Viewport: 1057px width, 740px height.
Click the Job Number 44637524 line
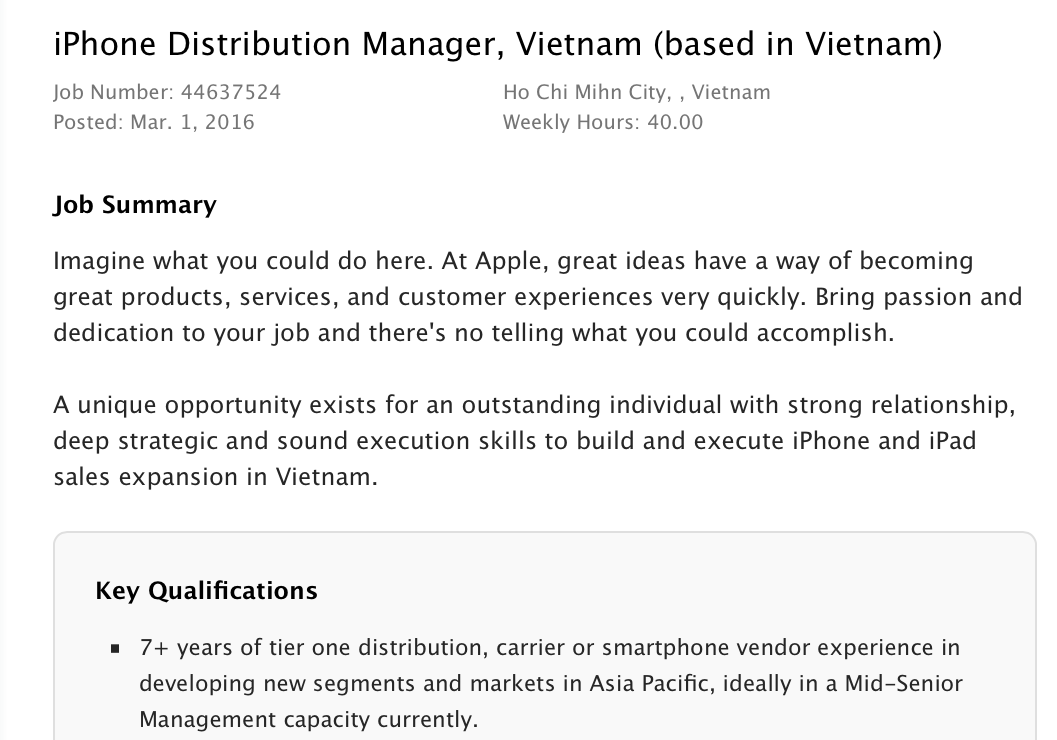166,92
